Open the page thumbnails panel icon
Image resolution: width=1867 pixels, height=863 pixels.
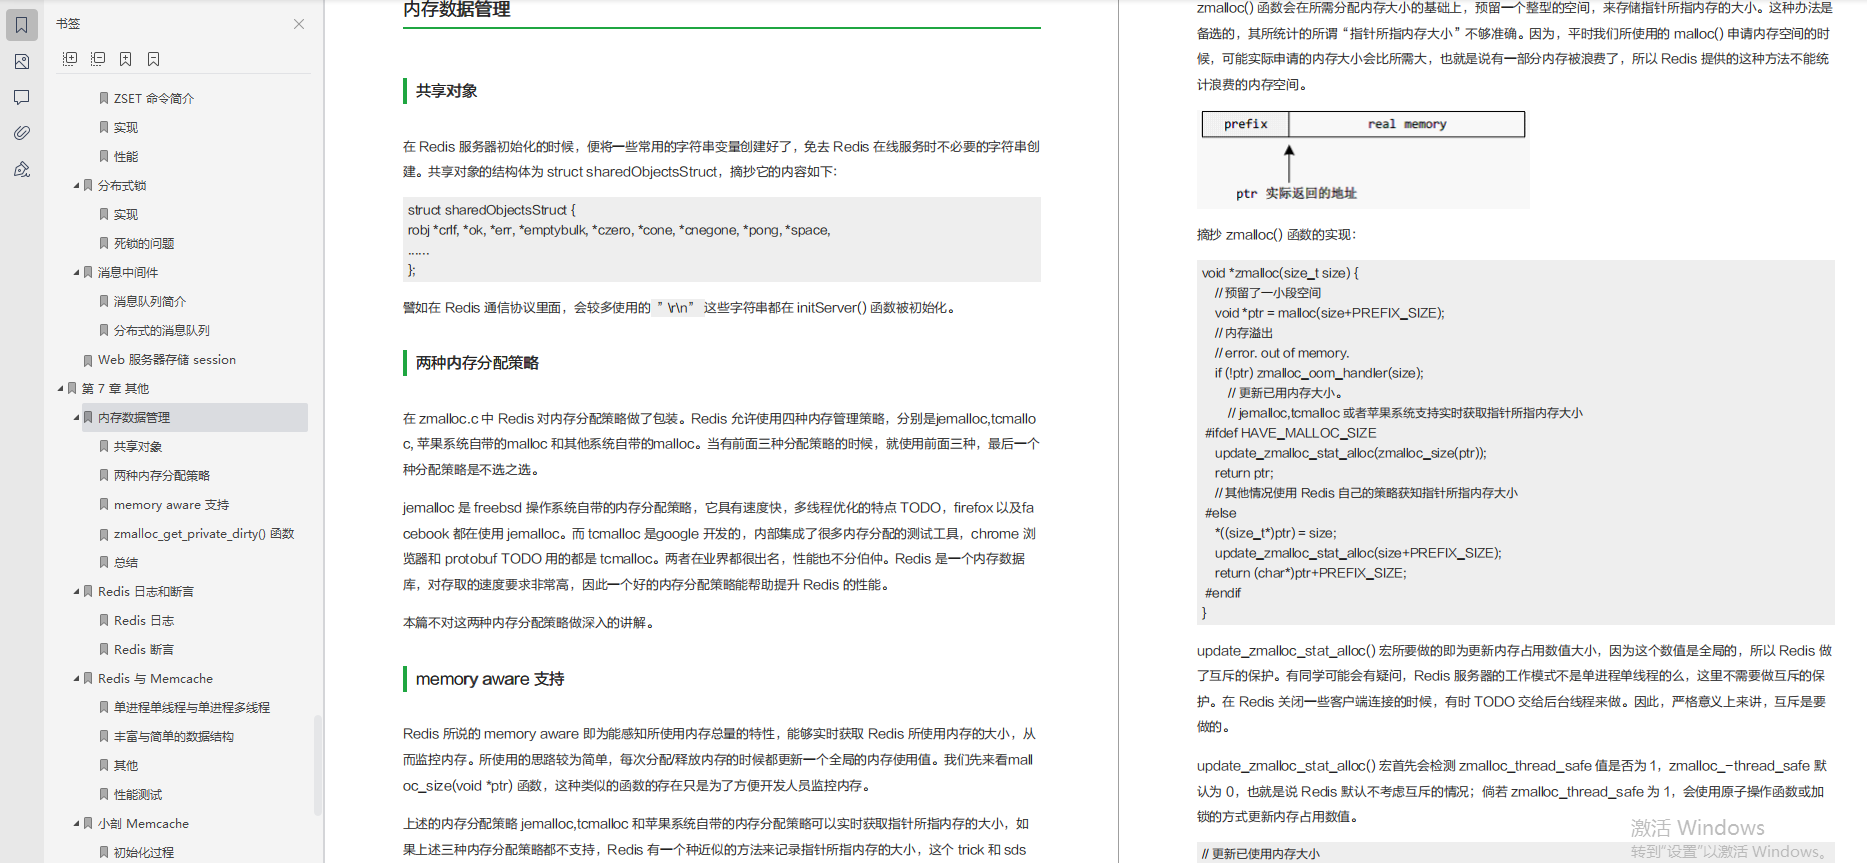click(21, 62)
